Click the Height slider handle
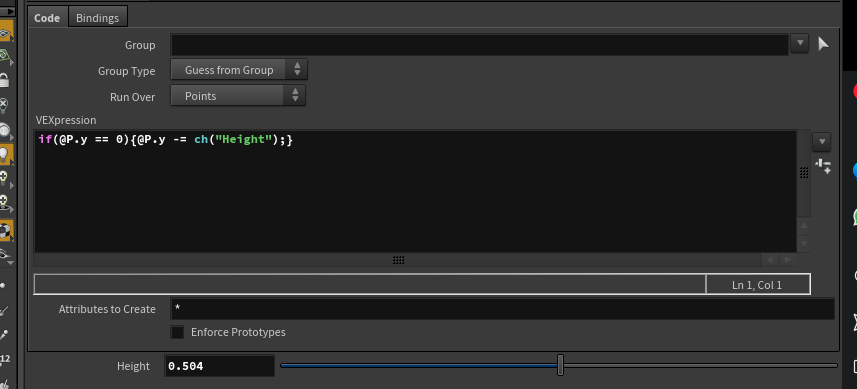857x389 pixels. [560, 365]
